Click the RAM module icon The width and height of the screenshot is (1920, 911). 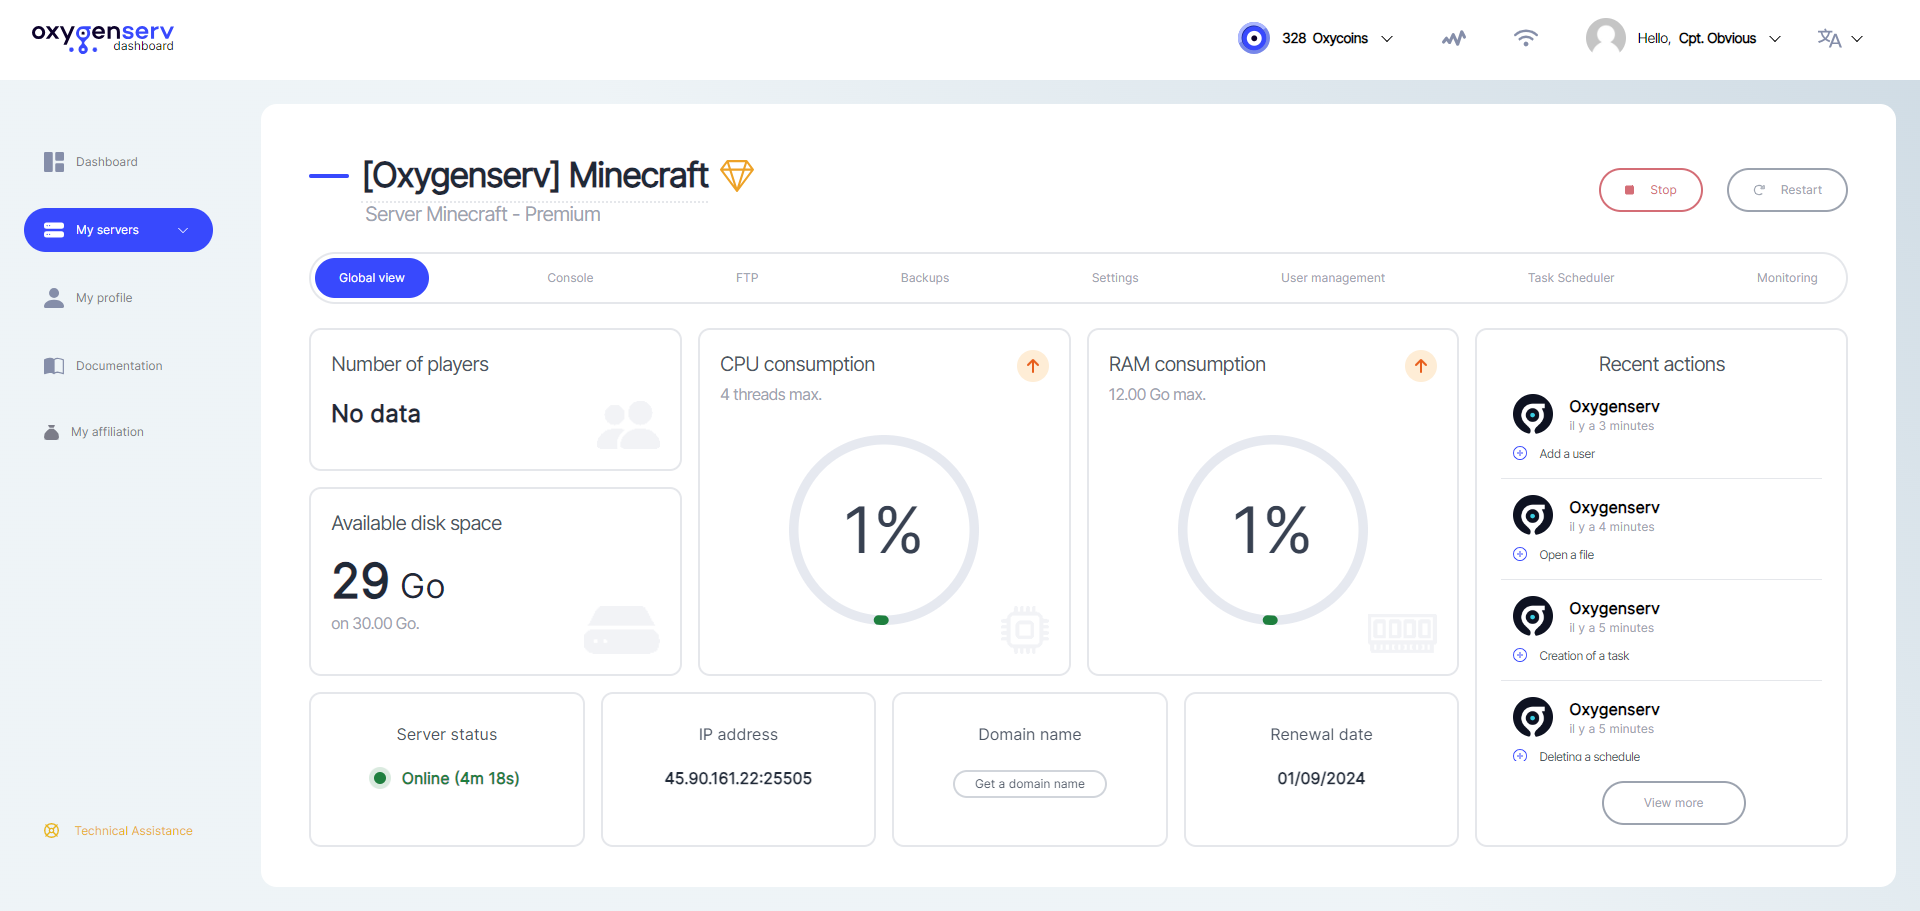tap(1402, 633)
